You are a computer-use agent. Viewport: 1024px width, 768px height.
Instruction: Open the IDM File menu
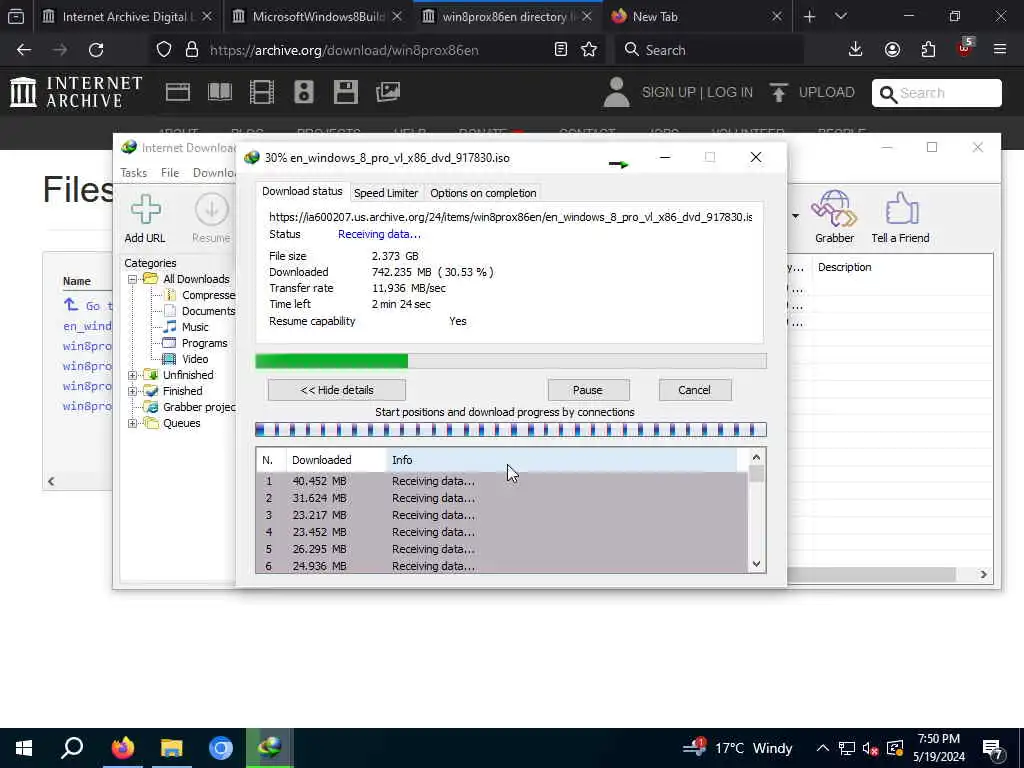coord(170,173)
